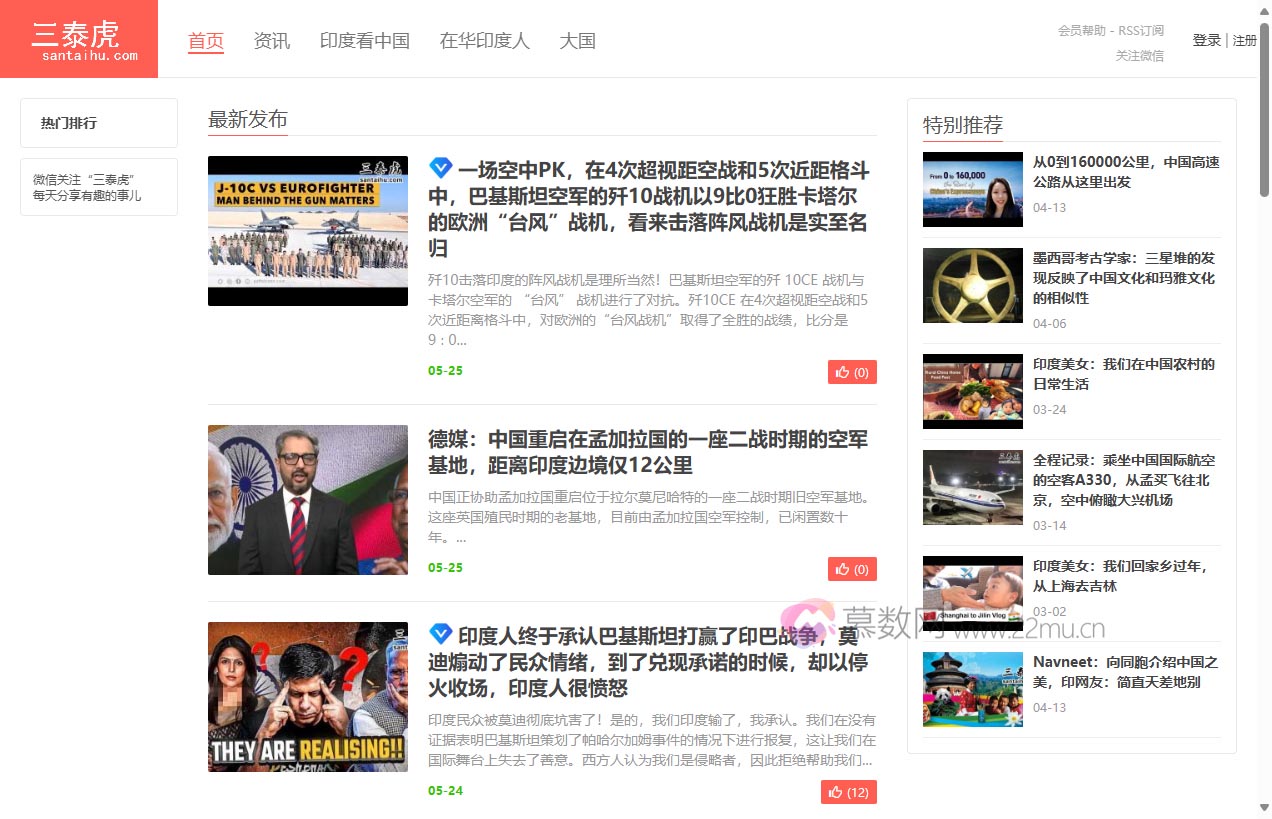Open the THEY ARE REALISING article thumbnail
Screen dimensions: 1272x819
[308, 696]
